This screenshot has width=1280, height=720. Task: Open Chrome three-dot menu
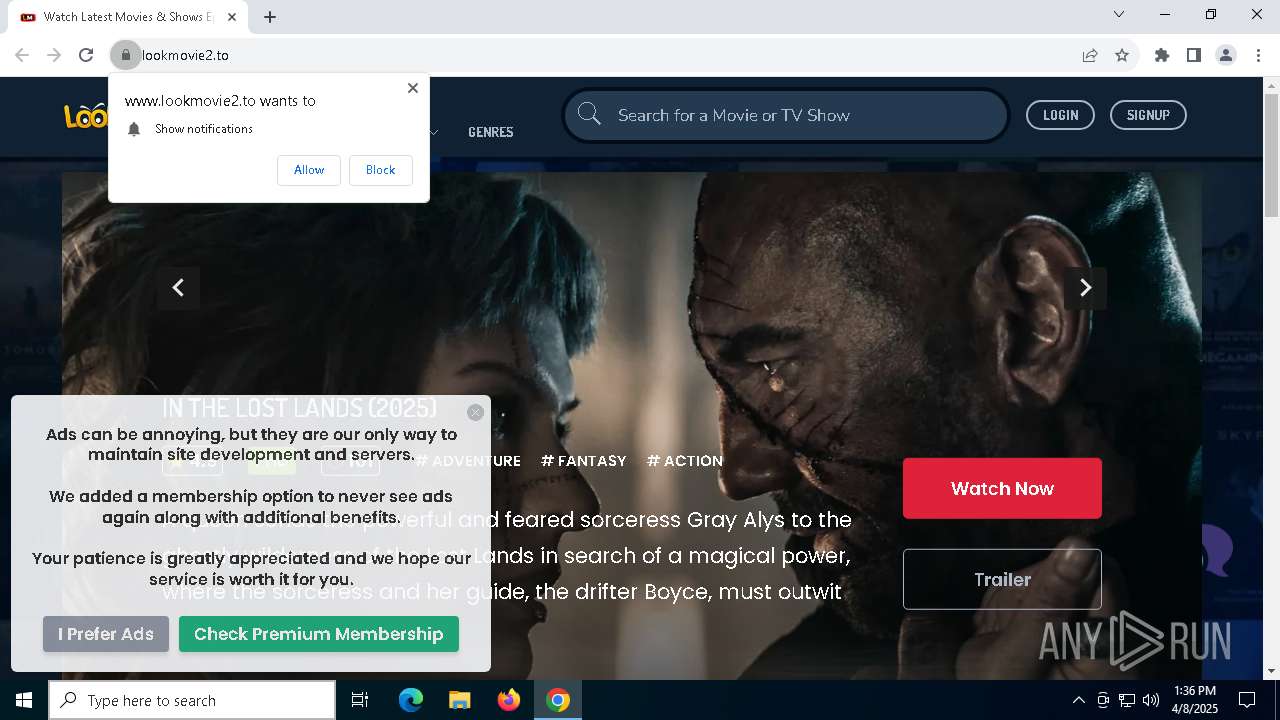[x=1258, y=55]
